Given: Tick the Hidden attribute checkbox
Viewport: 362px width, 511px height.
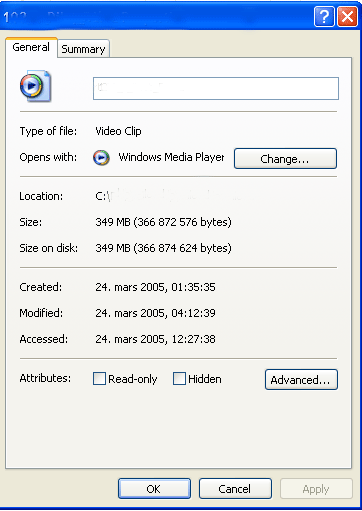Looking at the screenshot, I should [x=179, y=379].
